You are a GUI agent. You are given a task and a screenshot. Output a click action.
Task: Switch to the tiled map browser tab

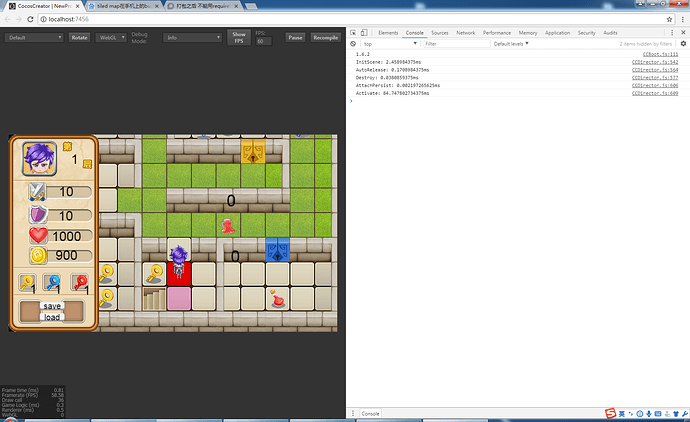coord(124,6)
